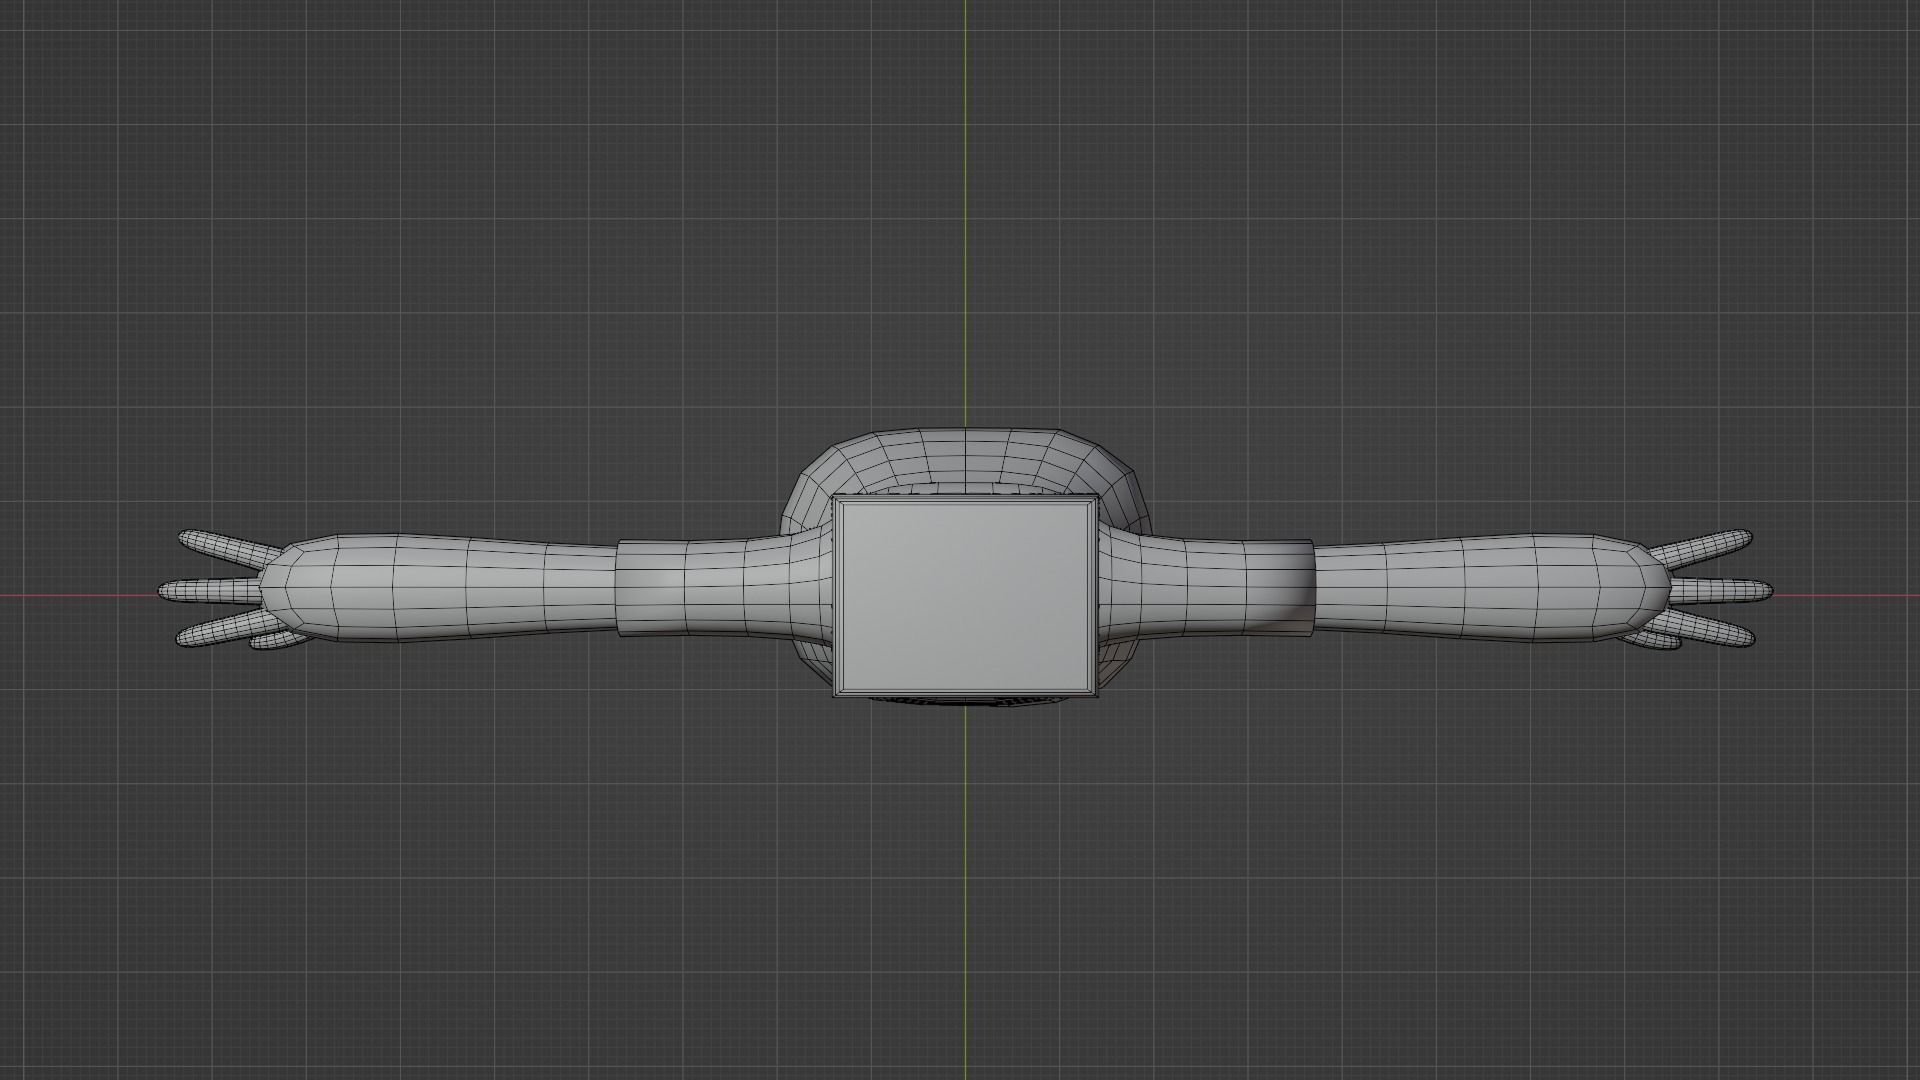Click the left upper-arm sleeve segment
1920x1080 pixels.
tap(725, 588)
